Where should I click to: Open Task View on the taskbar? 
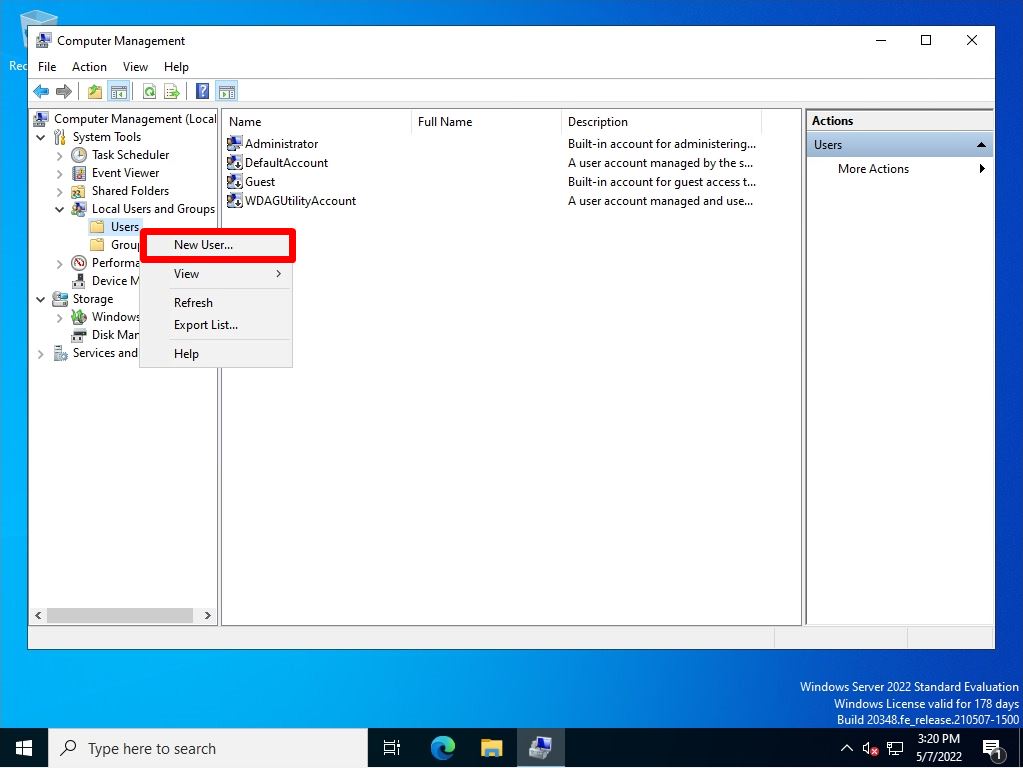(x=391, y=748)
